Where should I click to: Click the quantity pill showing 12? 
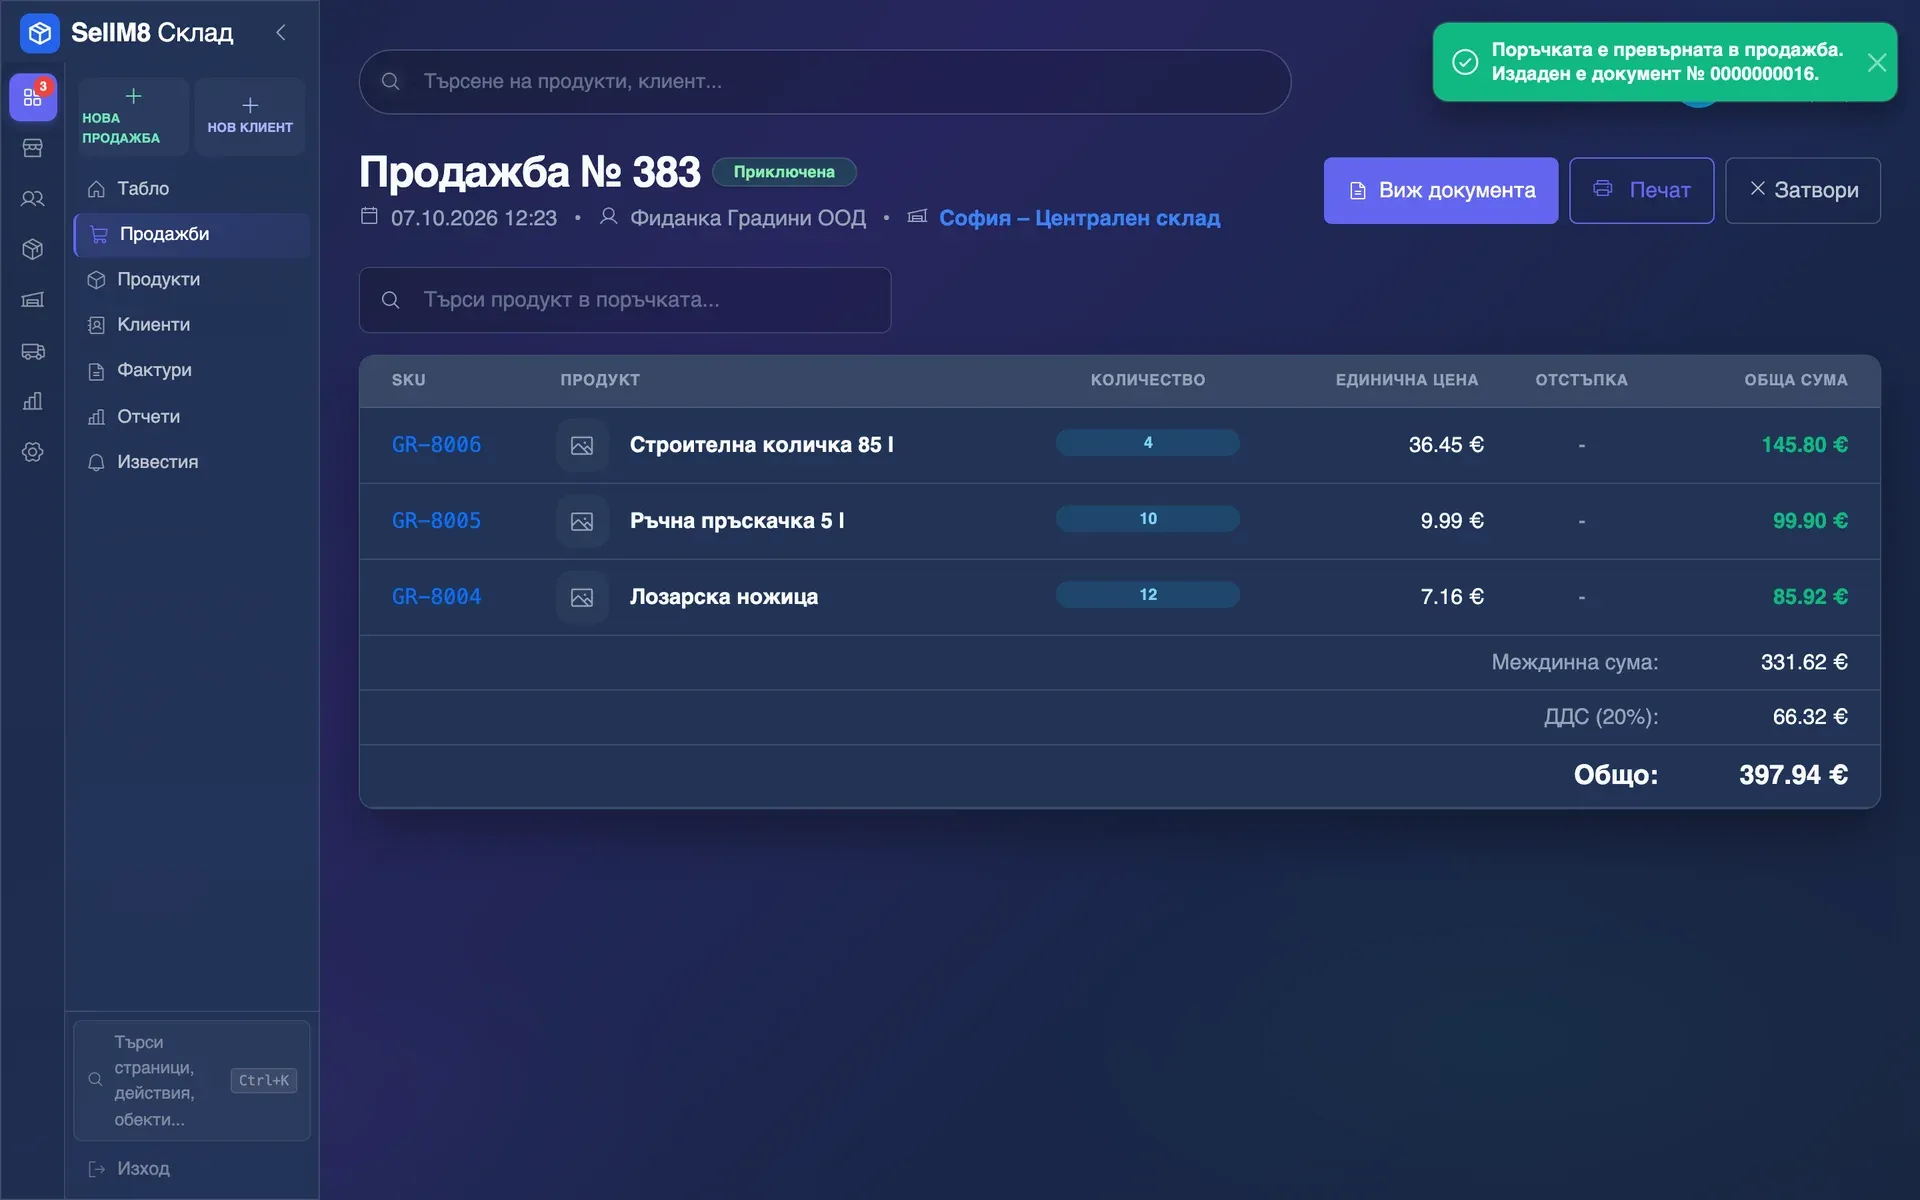1148,594
